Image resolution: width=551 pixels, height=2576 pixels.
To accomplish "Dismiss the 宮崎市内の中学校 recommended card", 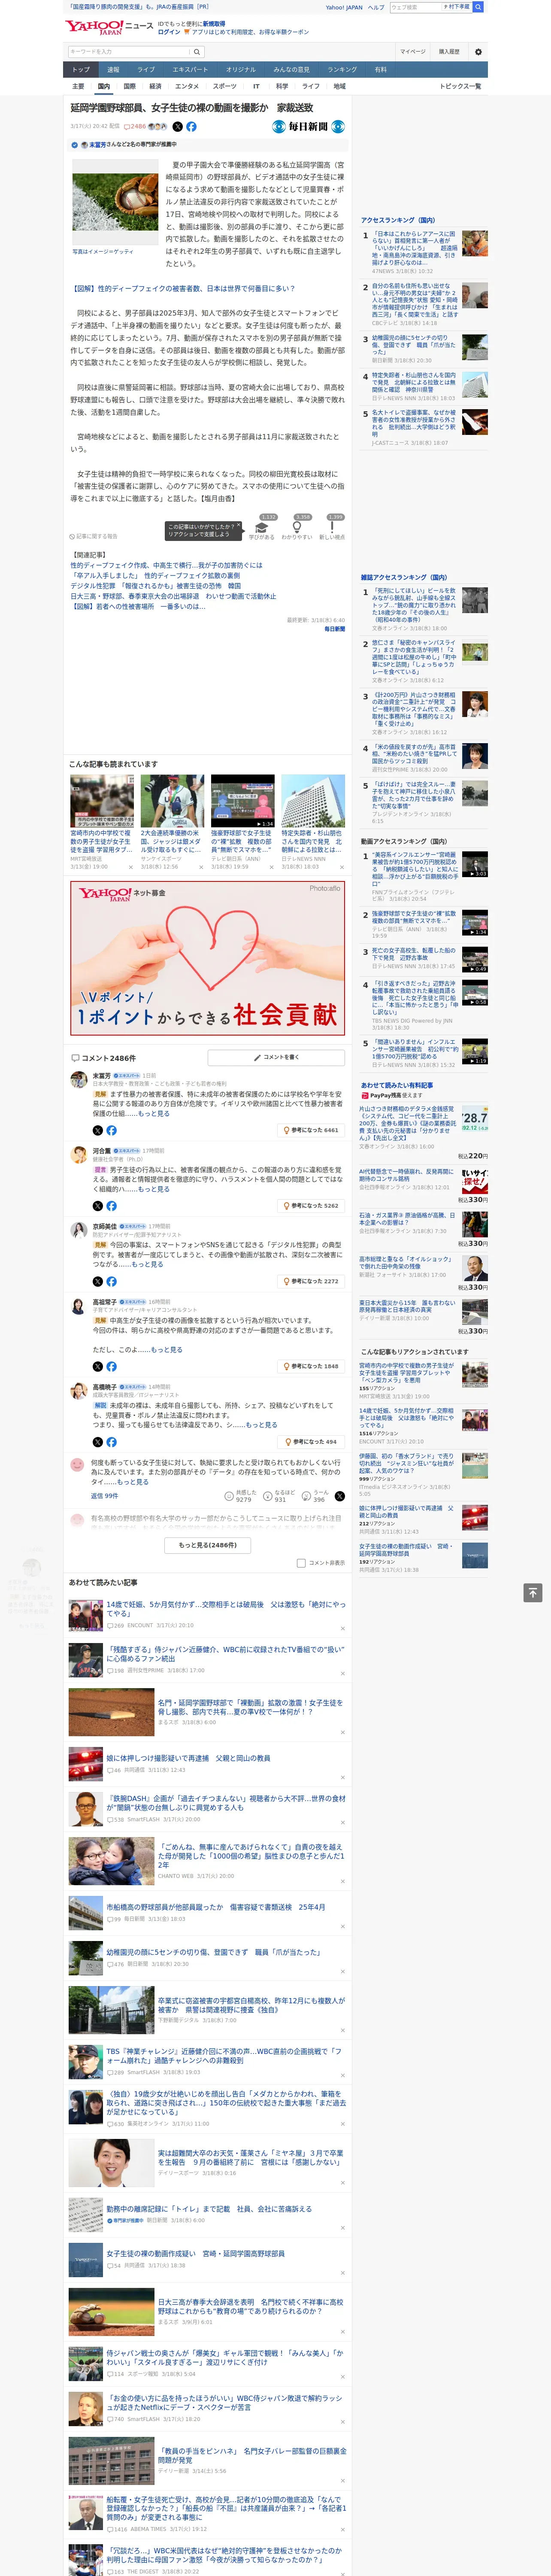I will (130, 867).
